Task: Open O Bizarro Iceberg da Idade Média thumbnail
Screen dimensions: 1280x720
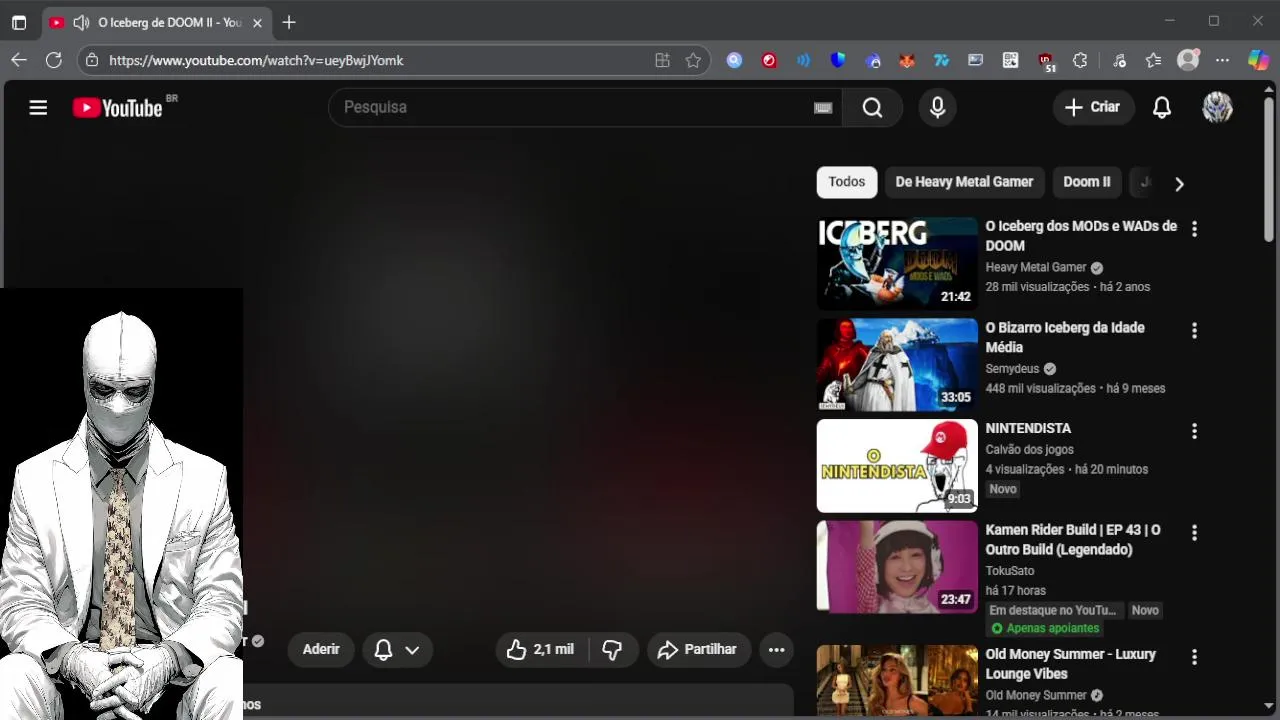Action: pyautogui.click(x=897, y=365)
